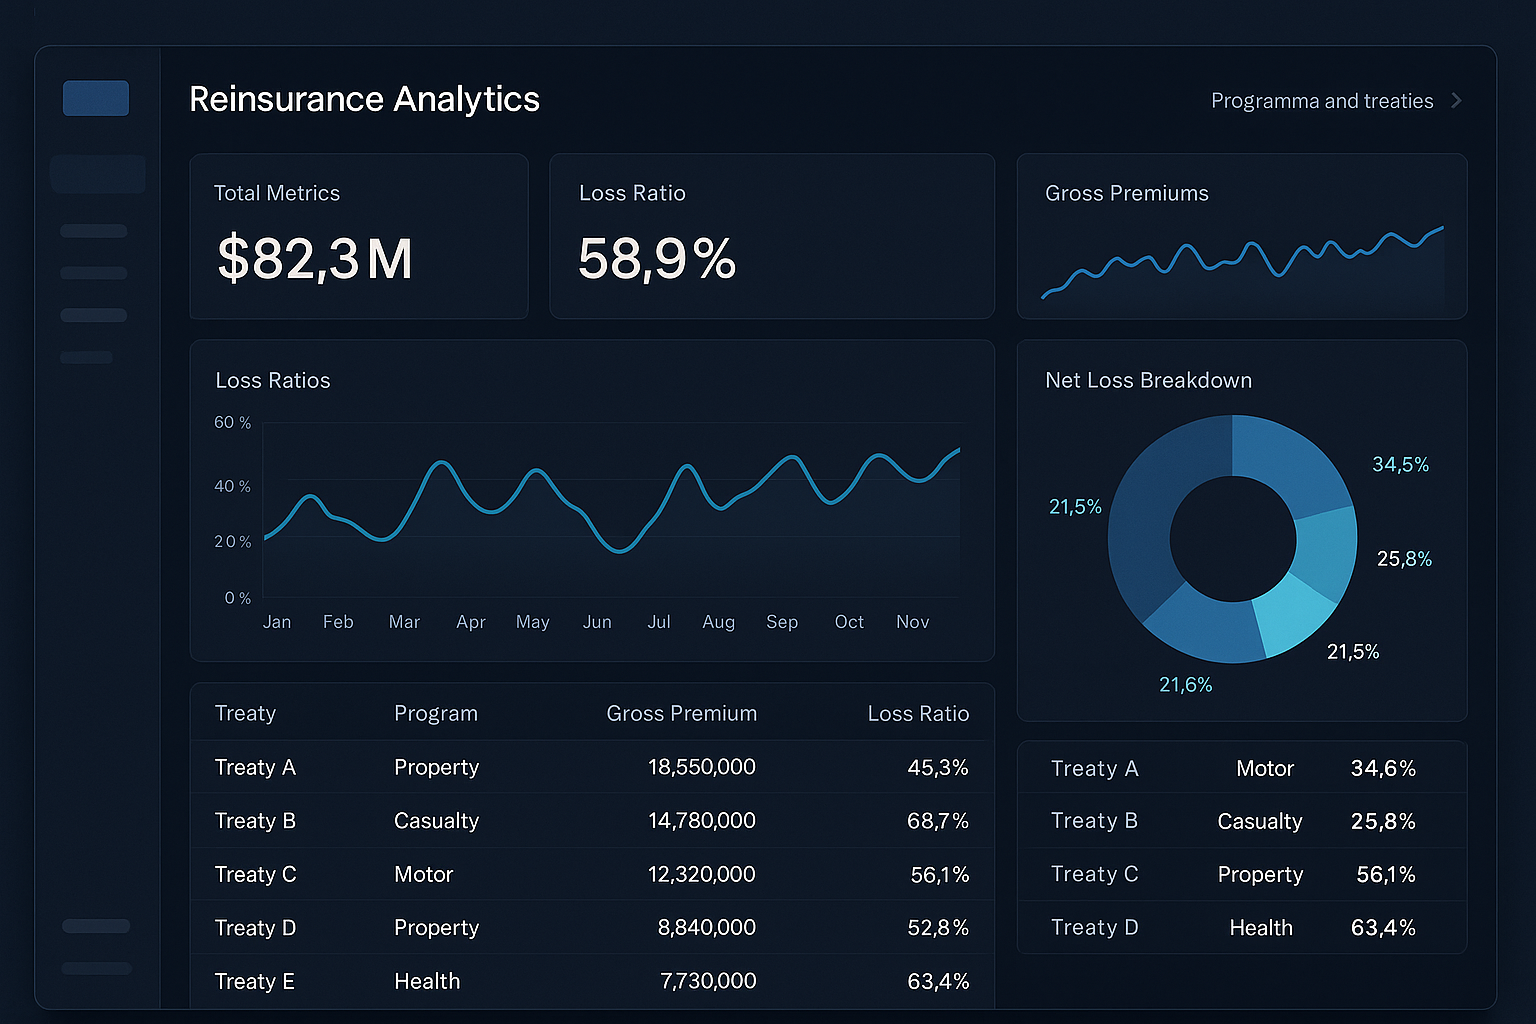Select the Aug month axis label
1536x1024 pixels.
718,622
